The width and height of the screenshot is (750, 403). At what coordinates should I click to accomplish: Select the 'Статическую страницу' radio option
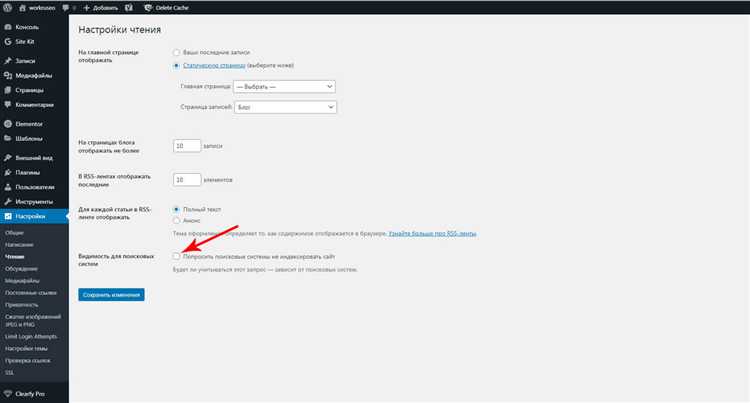click(176, 65)
